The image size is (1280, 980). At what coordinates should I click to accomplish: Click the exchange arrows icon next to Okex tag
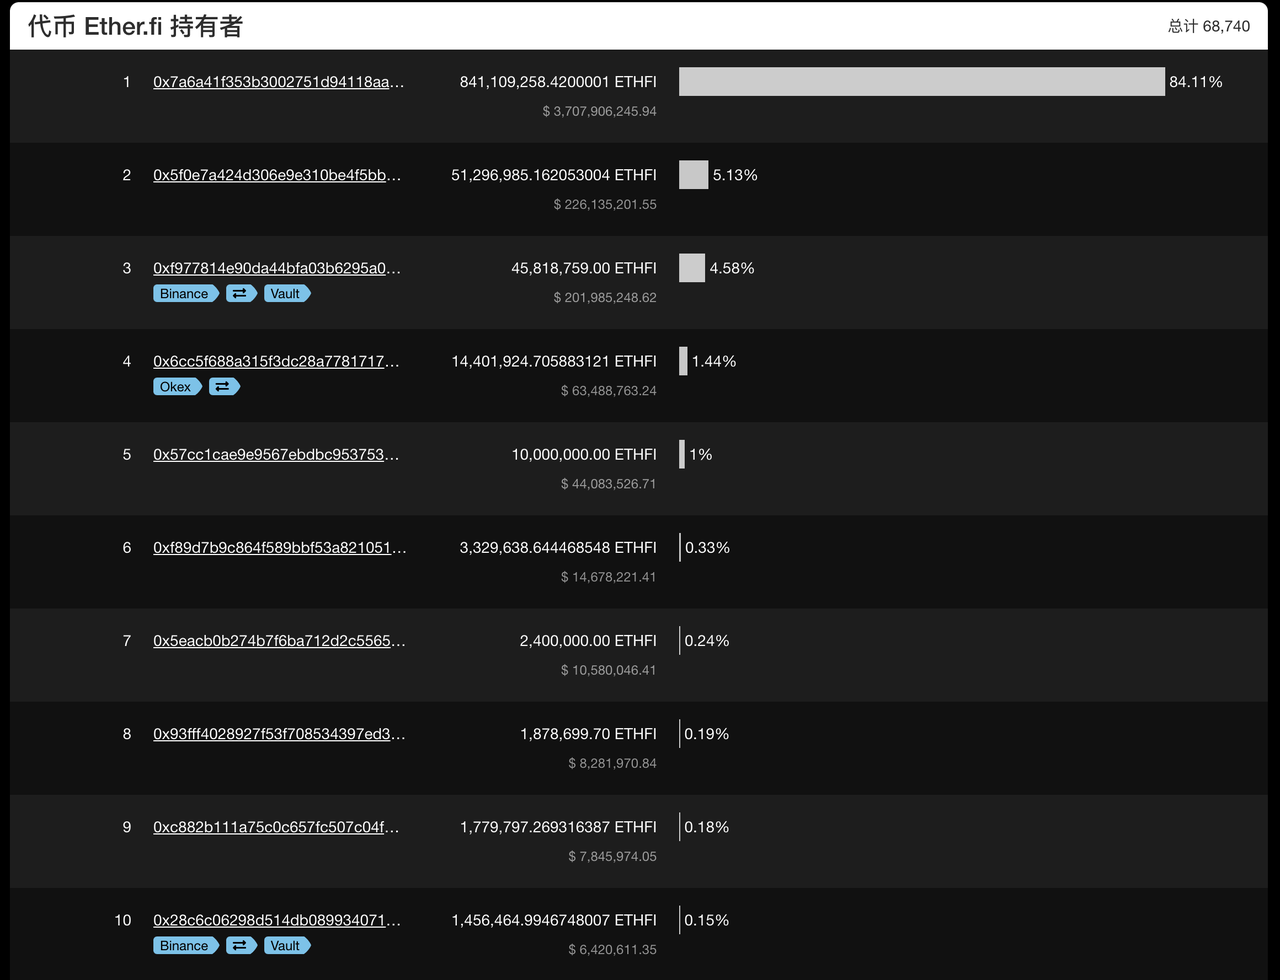click(x=224, y=386)
